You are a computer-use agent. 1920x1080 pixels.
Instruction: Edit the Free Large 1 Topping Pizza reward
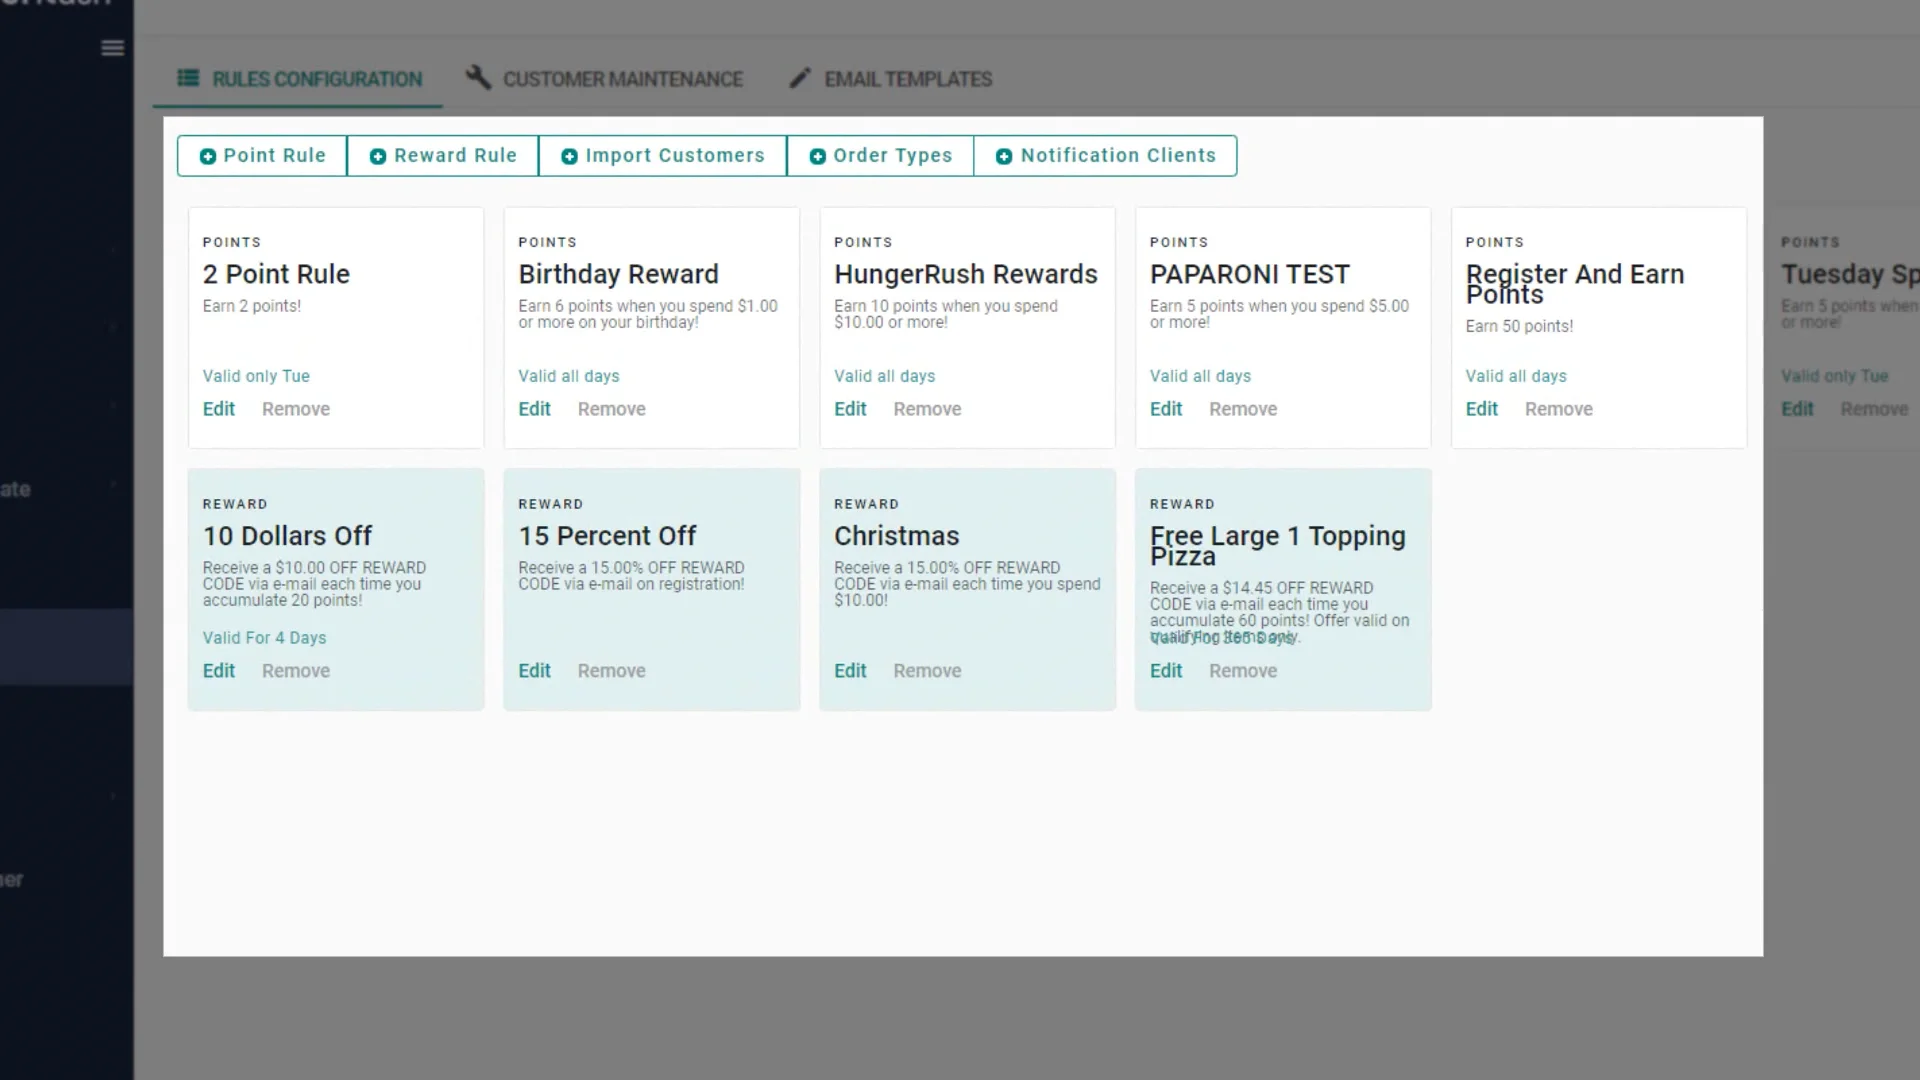1165,671
